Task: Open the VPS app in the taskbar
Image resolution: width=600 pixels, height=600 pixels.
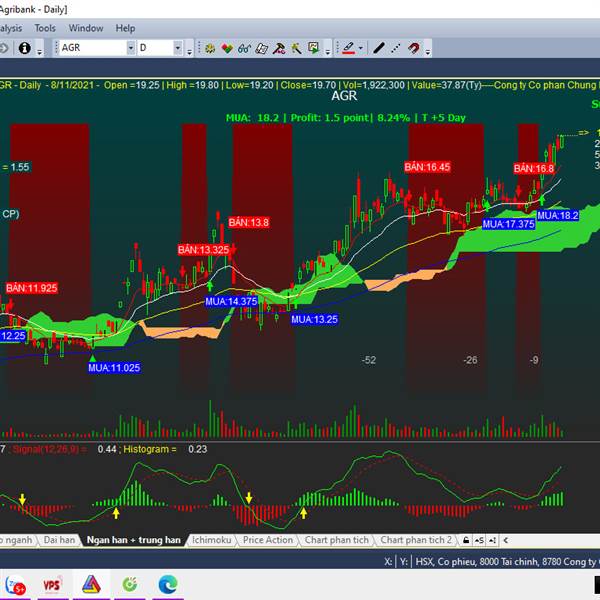Action: coord(52,585)
